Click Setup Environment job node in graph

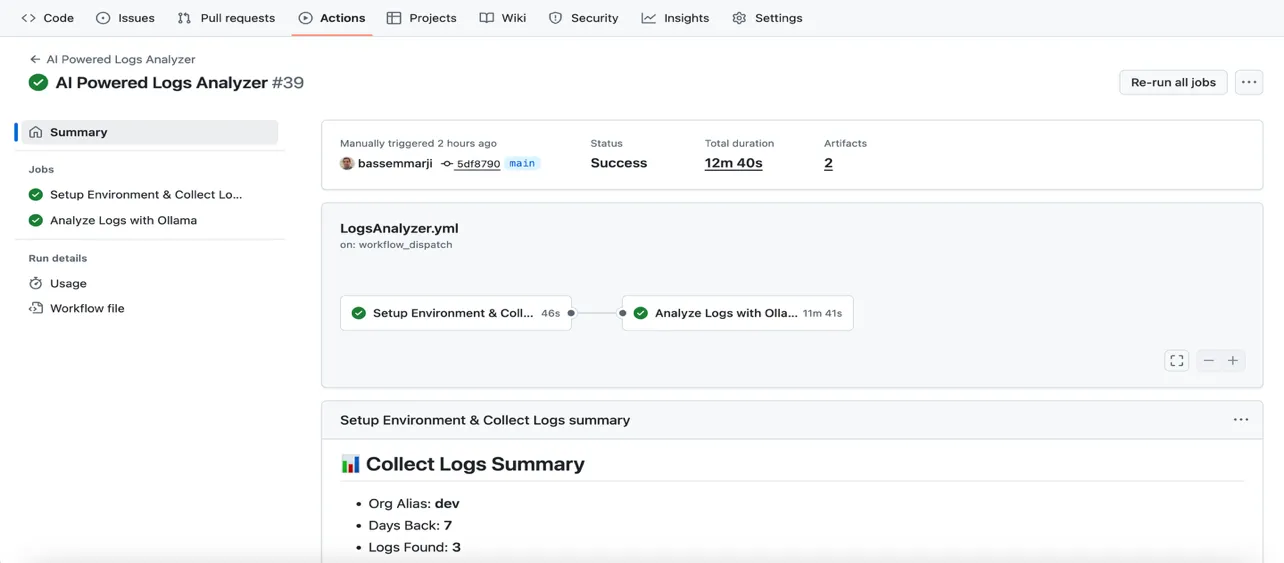[x=456, y=313]
